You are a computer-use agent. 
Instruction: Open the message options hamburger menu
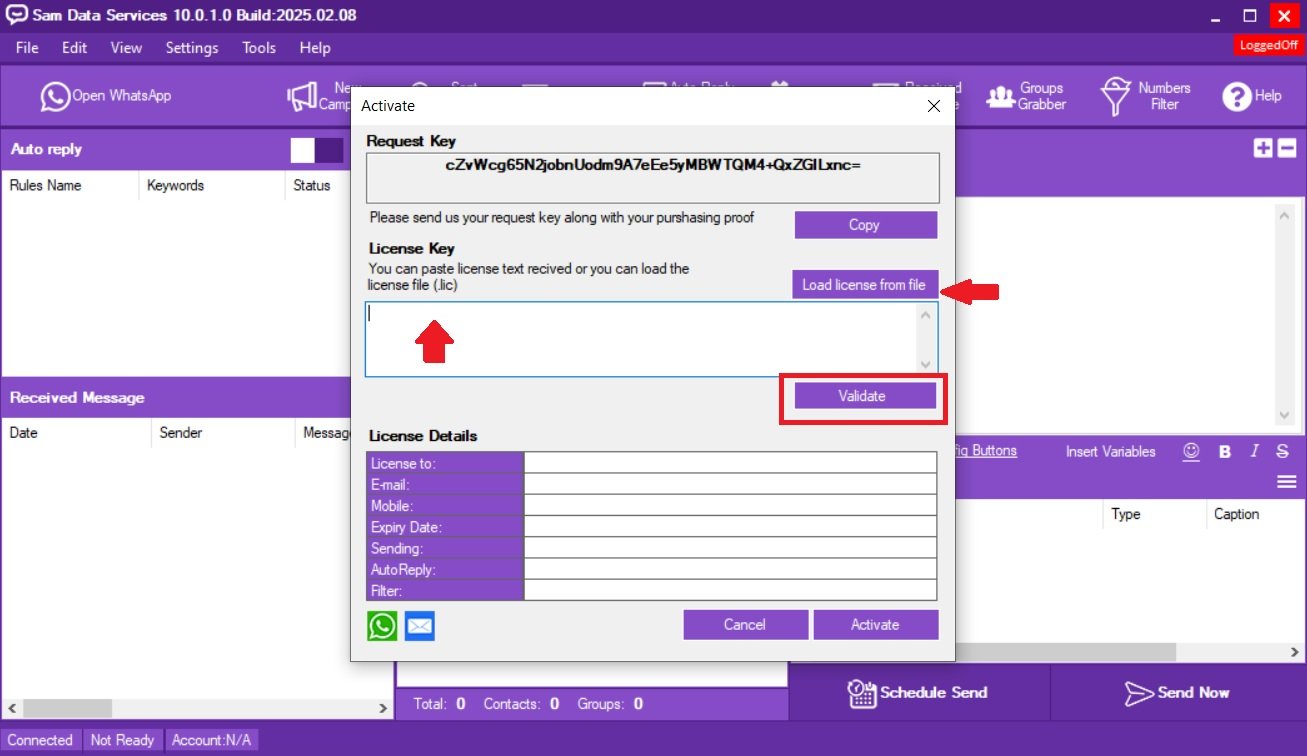coord(1286,481)
